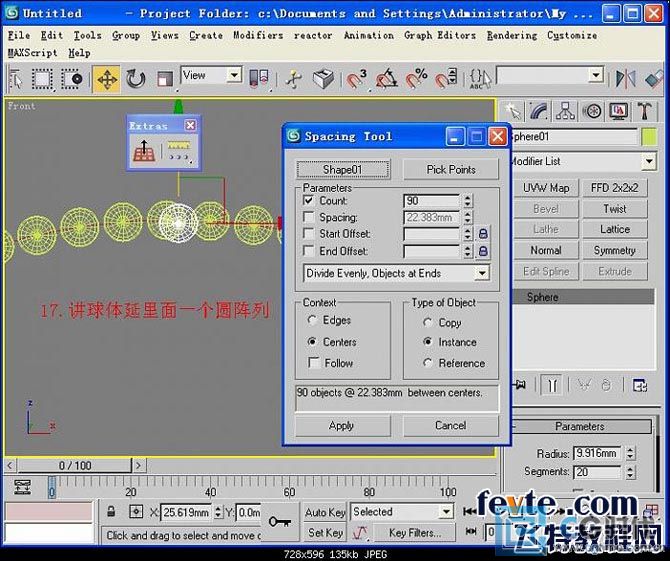Toggle the Spinner Snap icon

click(x=446, y=79)
